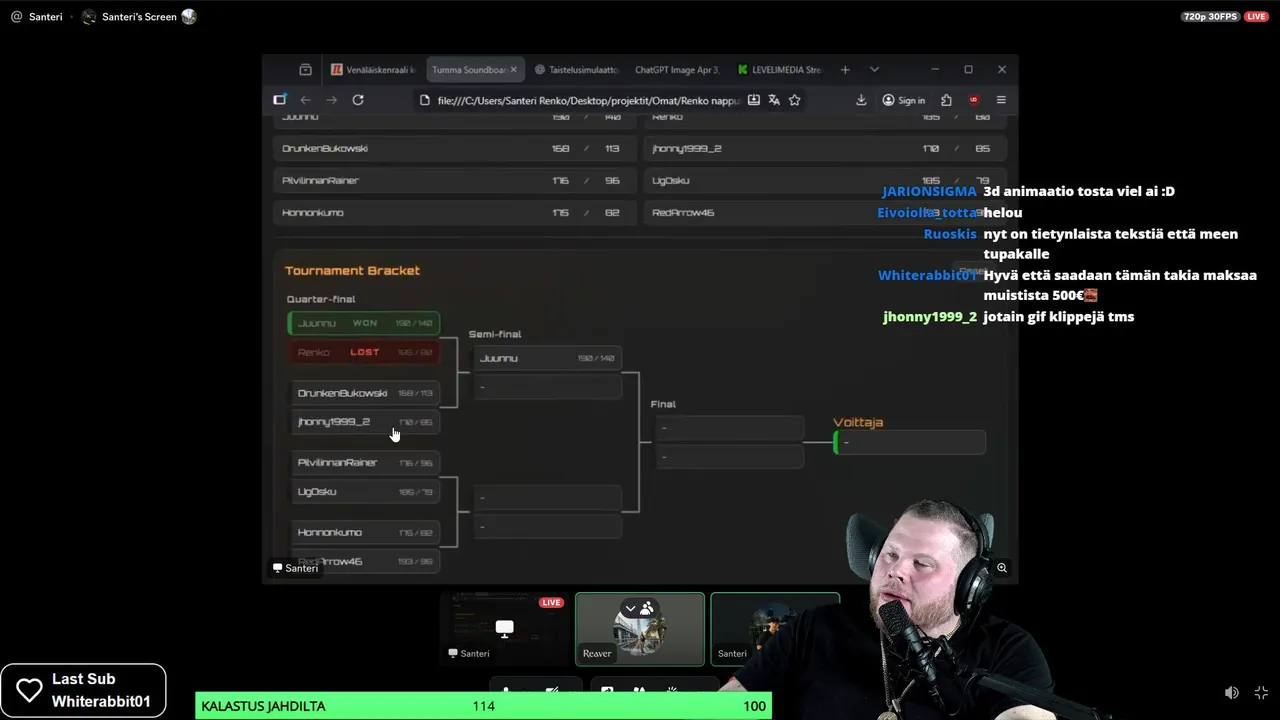
Task: Switch to the Taistelusimulaattori tab
Action: click(577, 70)
